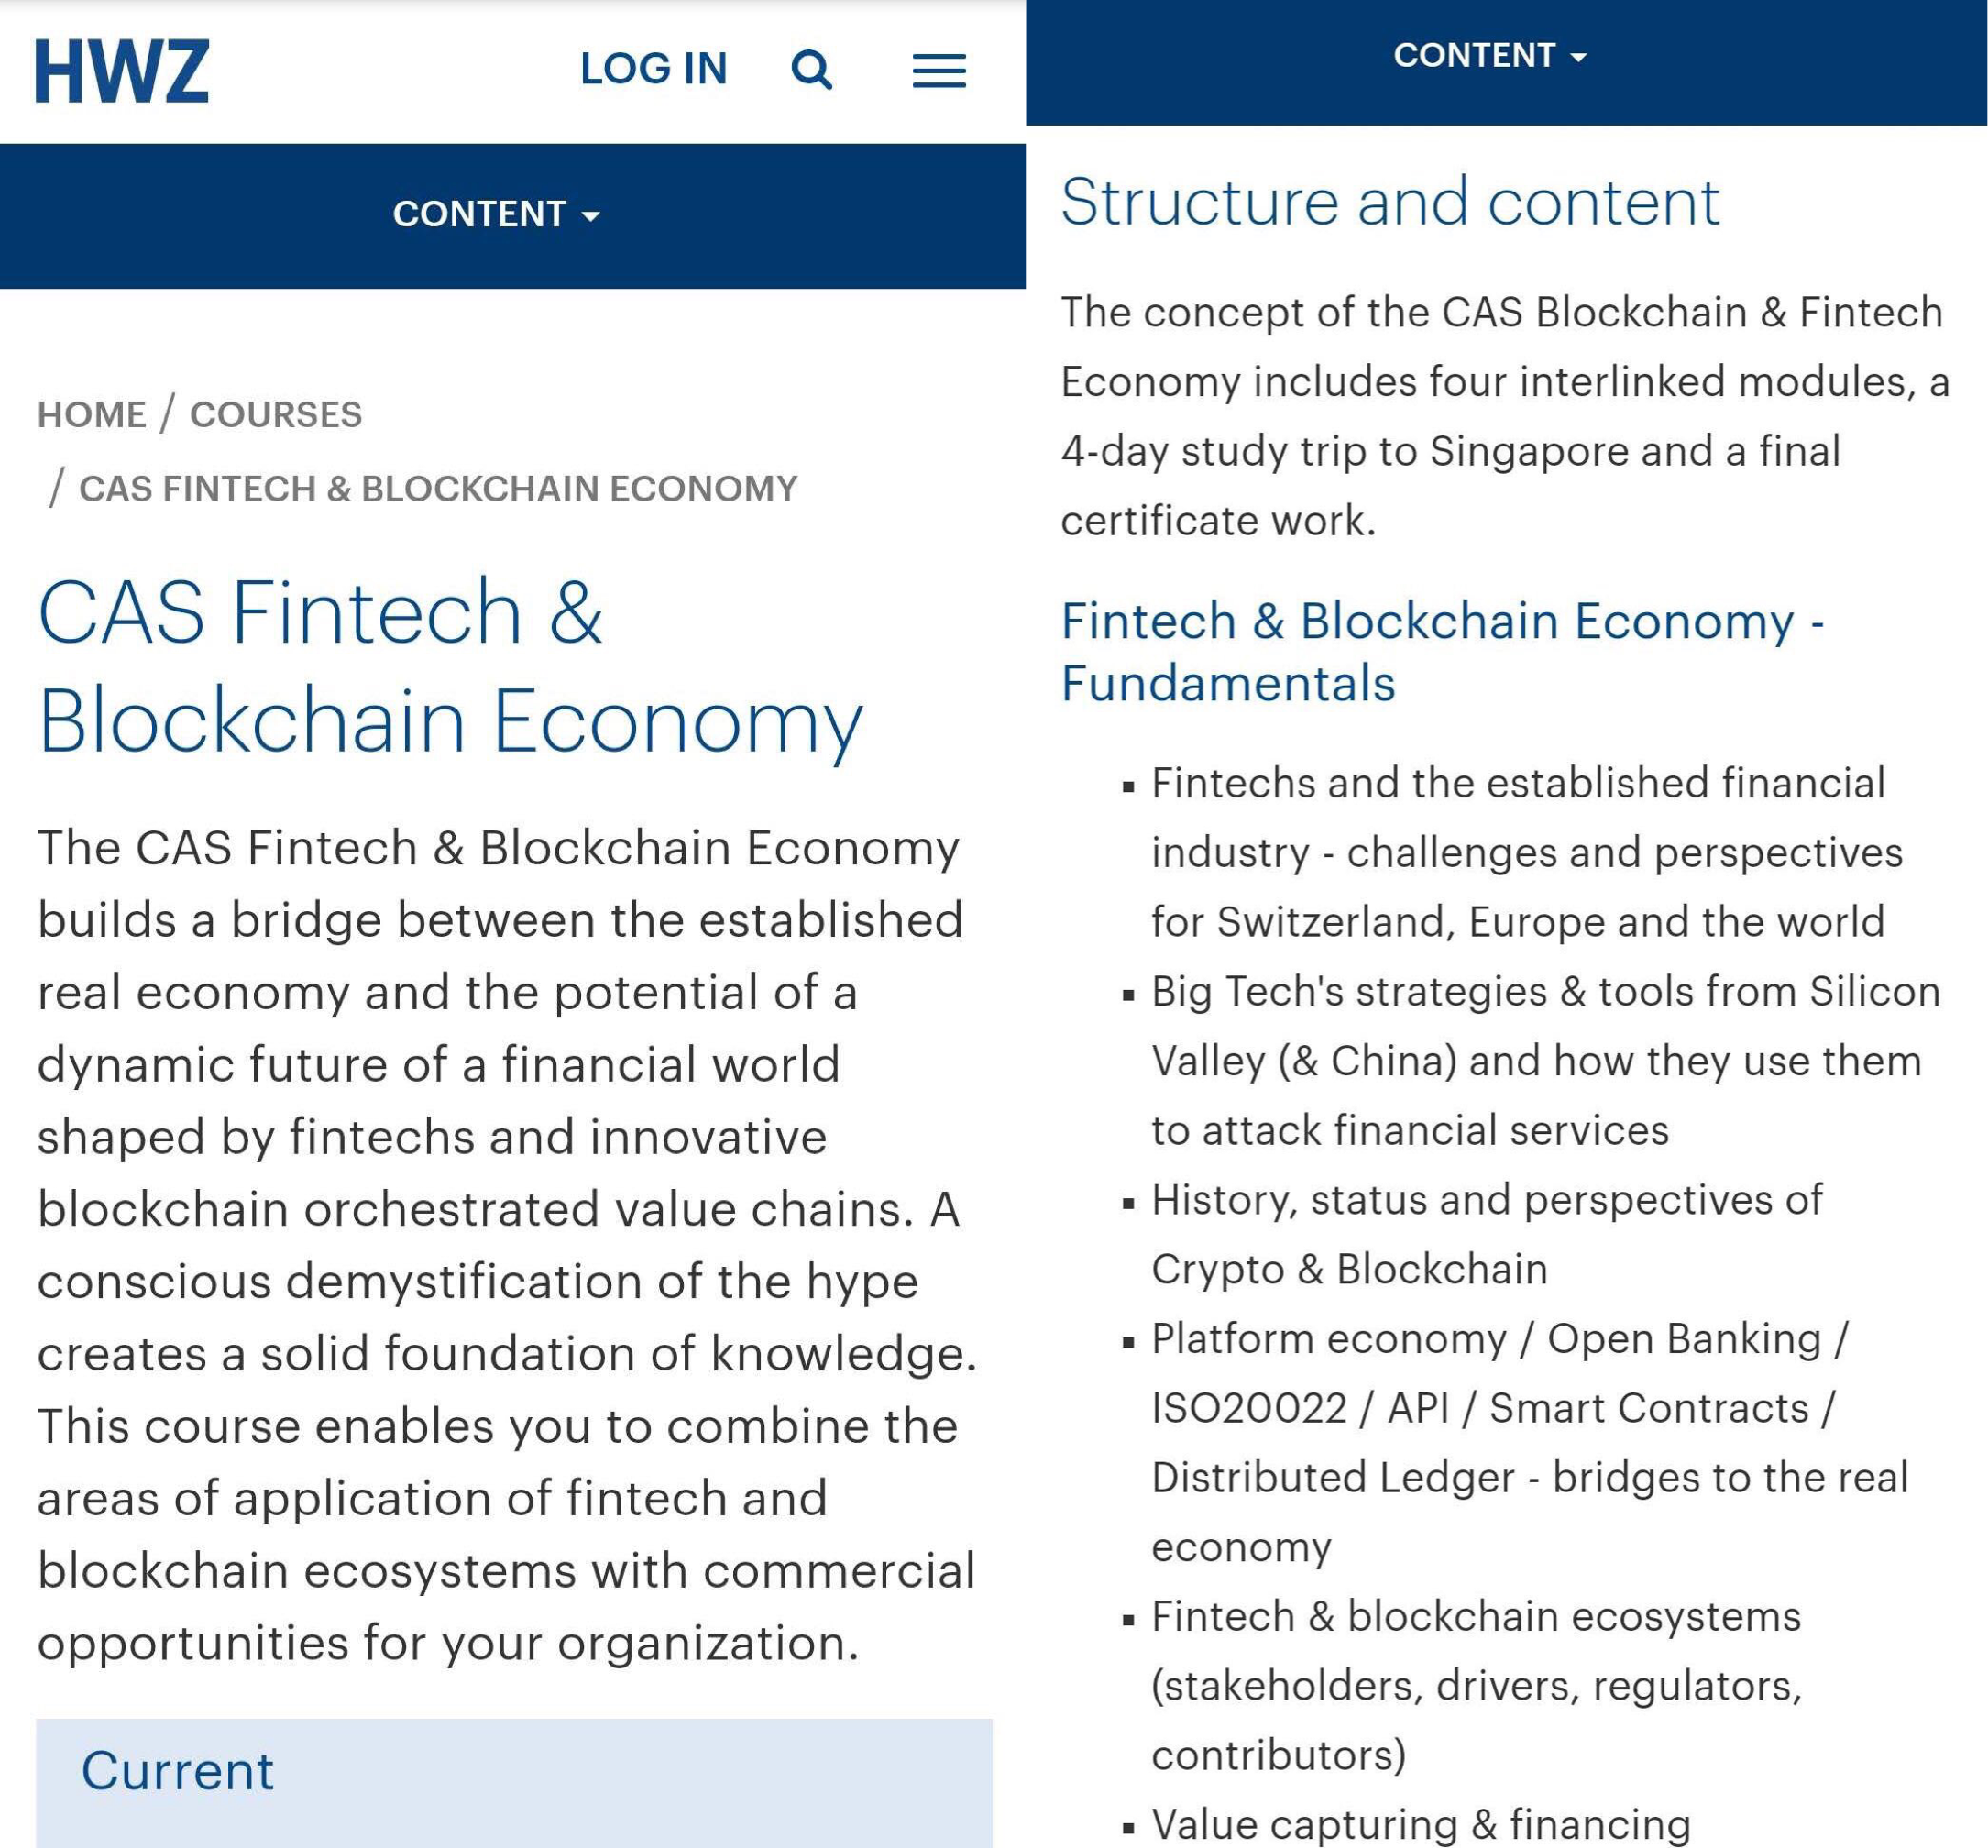Click the CAS Fintech & Blockchain Economy title
The image size is (1988, 1848).
pos(450,666)
